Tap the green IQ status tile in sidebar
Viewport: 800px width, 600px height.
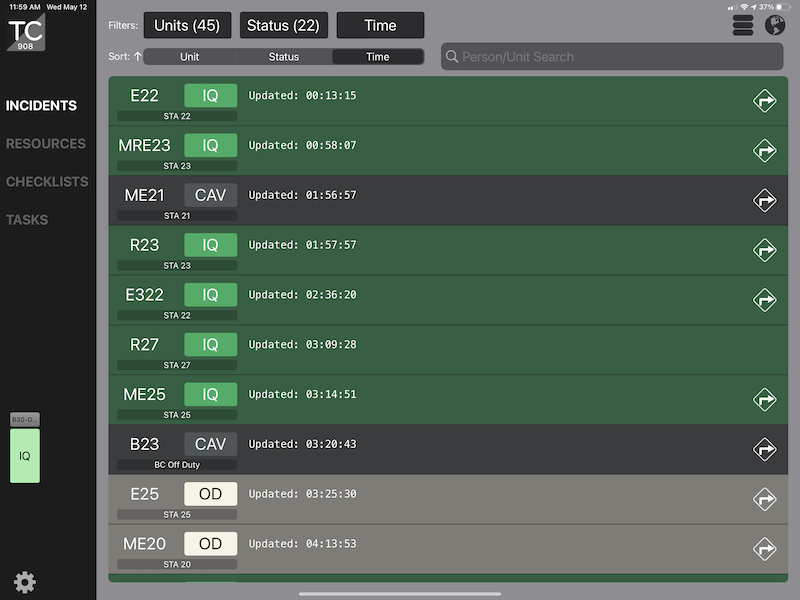click(x=25, y=456)
